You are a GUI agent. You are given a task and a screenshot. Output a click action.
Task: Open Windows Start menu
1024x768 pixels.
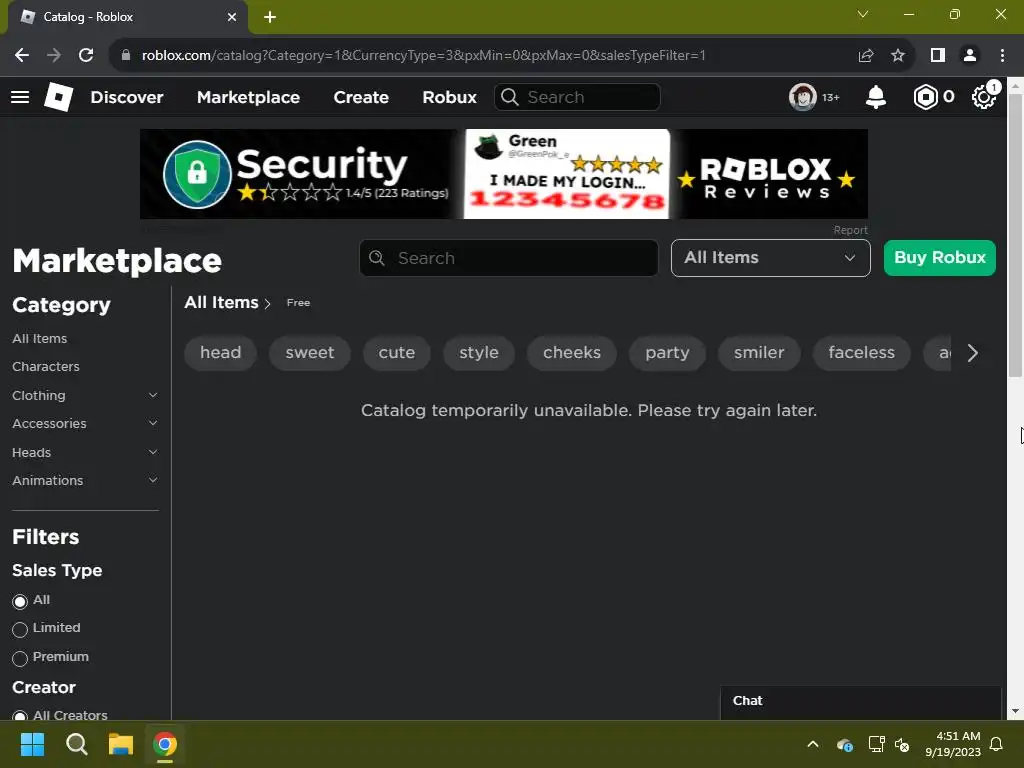click(32, 744)
